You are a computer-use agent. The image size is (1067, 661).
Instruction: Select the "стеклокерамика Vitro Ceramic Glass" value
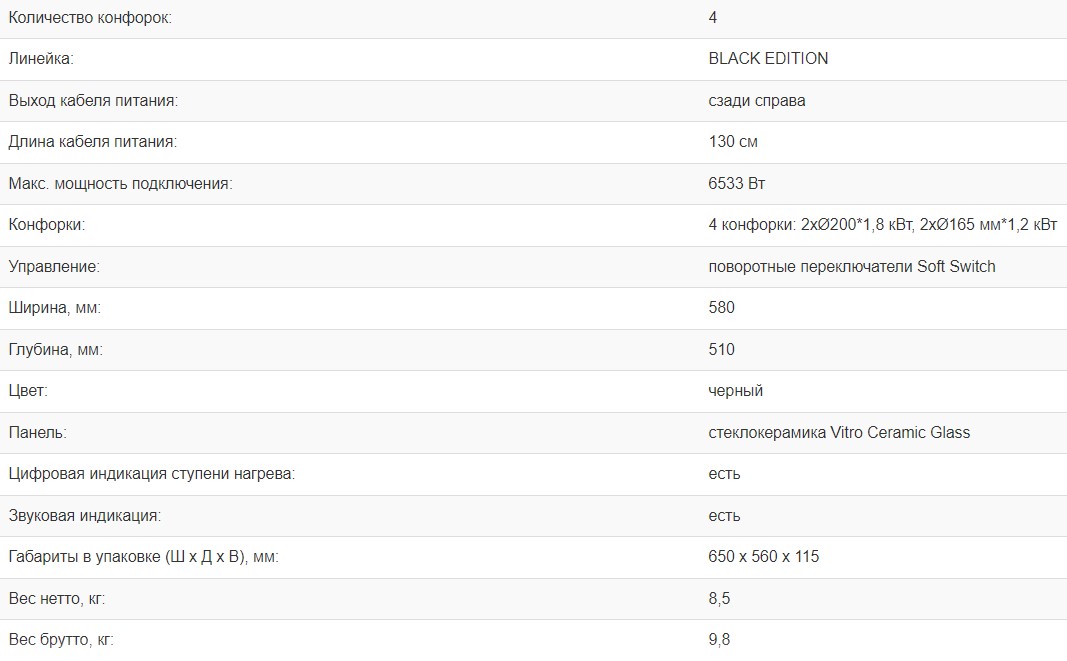tap(839, 433)
